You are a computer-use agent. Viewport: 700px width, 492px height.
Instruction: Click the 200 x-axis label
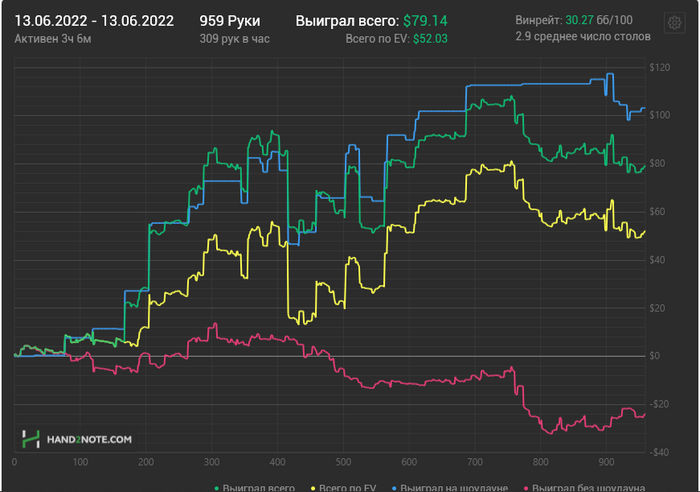click(146, 462)
